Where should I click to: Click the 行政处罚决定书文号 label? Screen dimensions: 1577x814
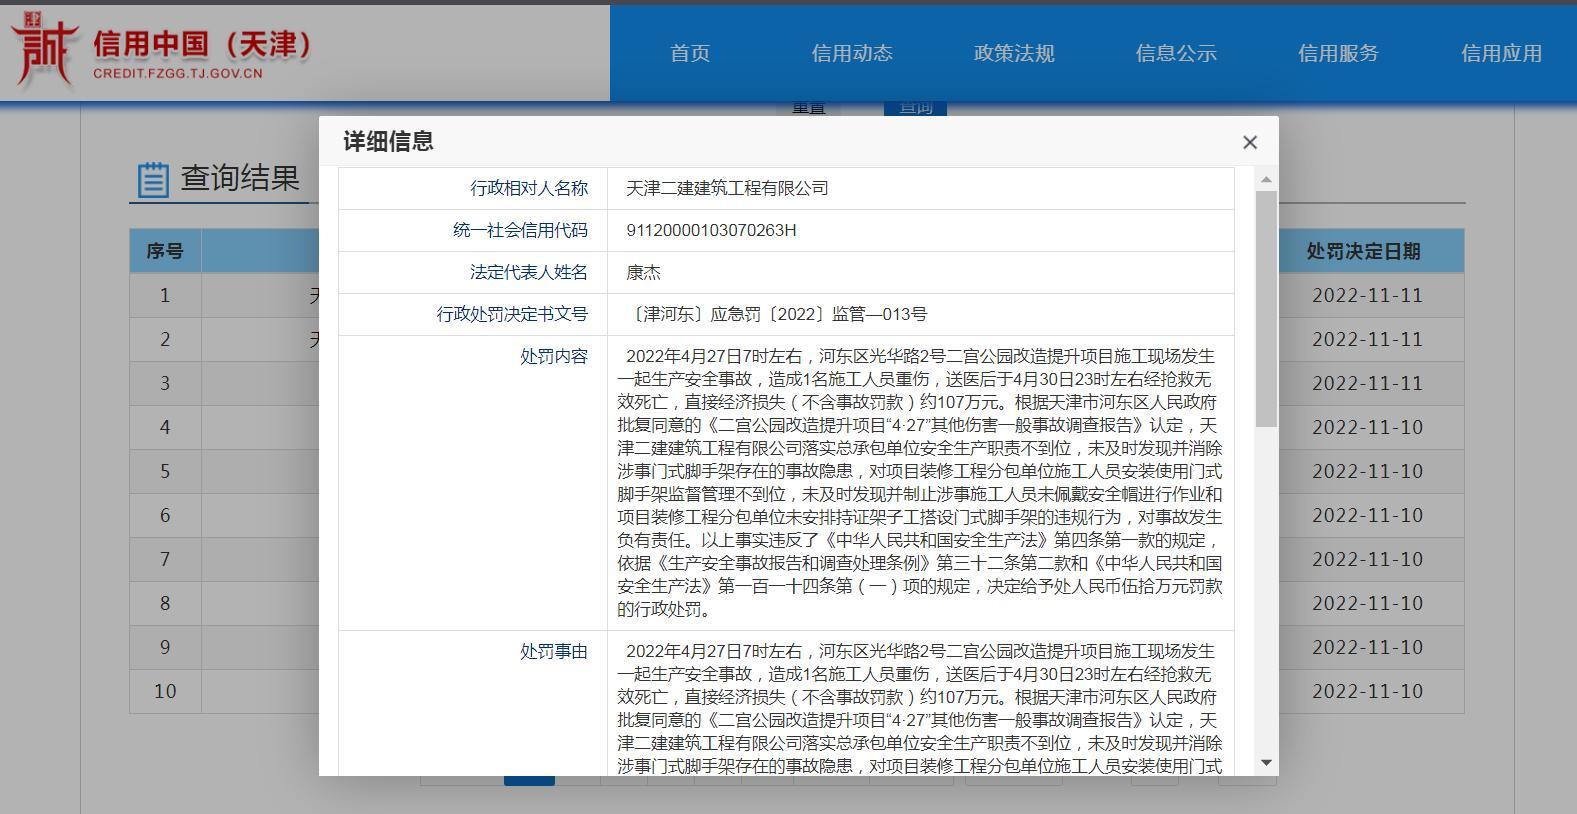click(x=512, y=314)
